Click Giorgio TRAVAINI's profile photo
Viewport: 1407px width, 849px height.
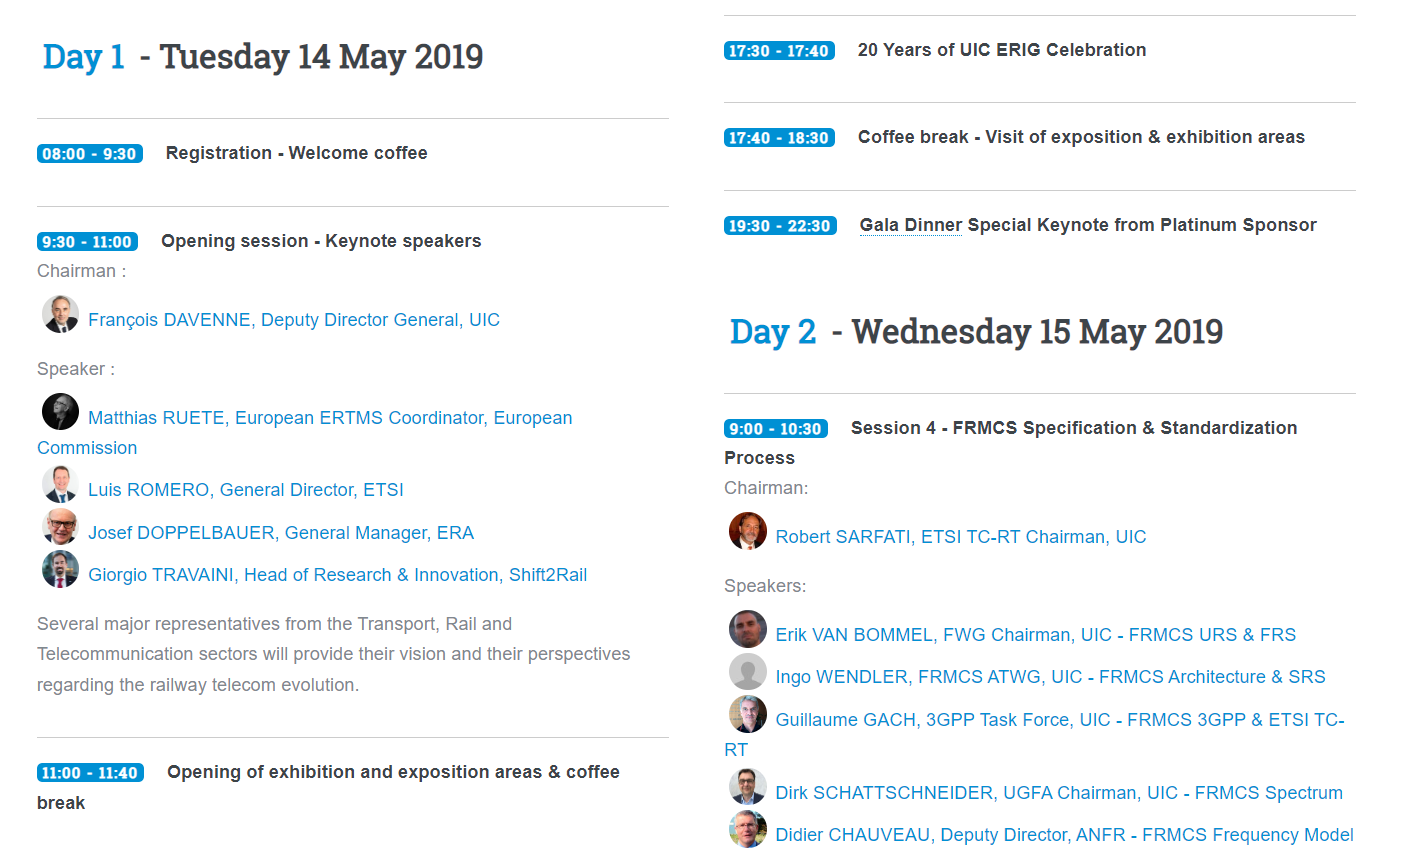tap(60, 569)
